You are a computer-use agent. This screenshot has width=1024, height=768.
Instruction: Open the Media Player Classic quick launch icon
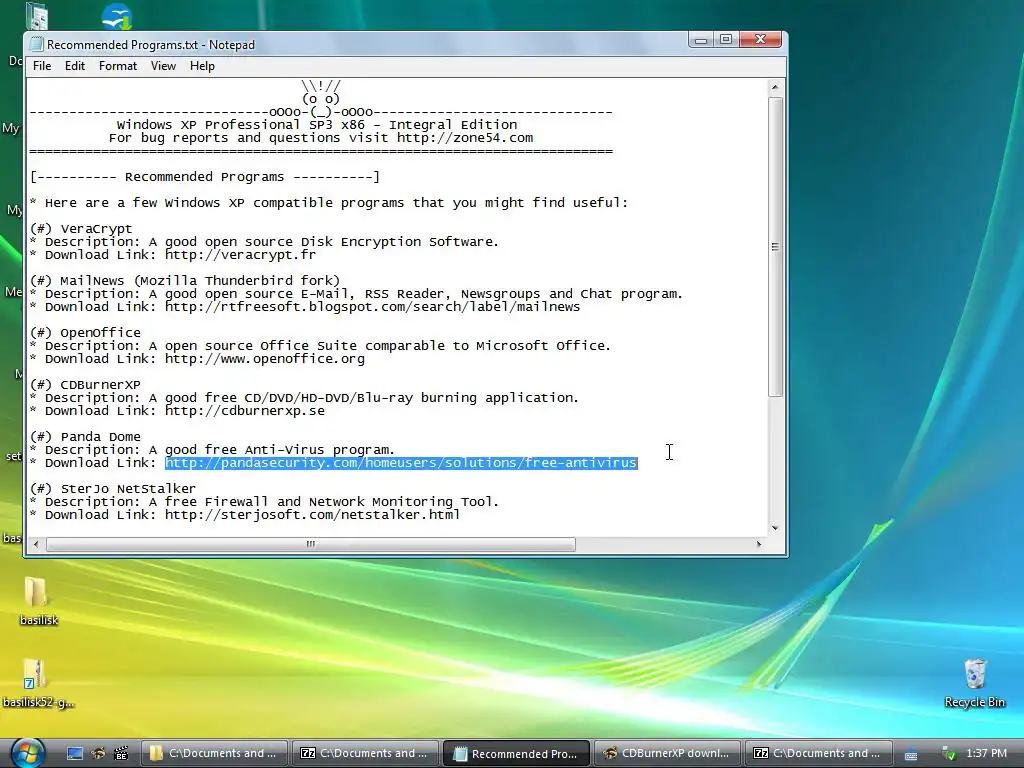[x=121, y=753]
